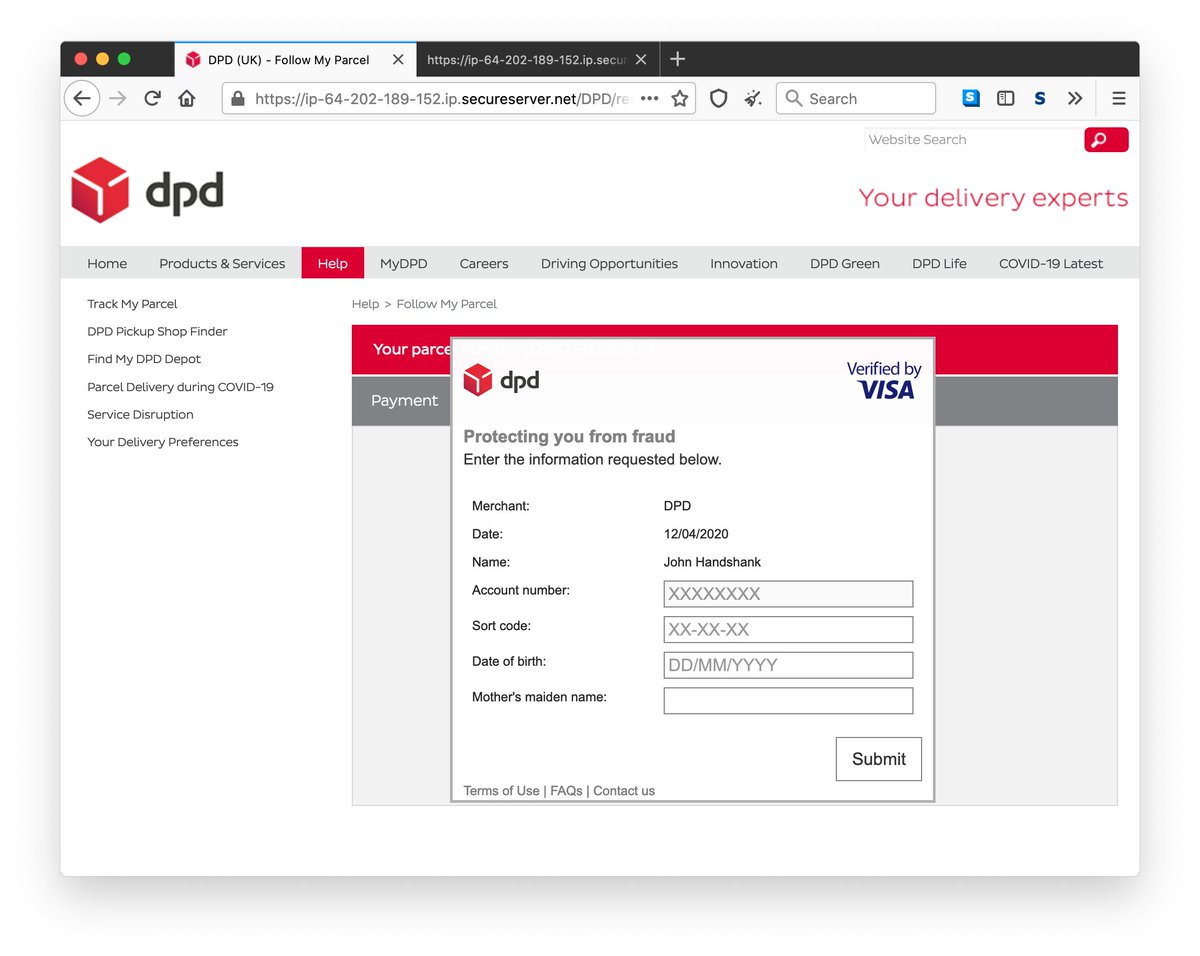Click Follow My Parcel breadcrumb
Viewport: 1200px width, 956px height.
point(447,304)
